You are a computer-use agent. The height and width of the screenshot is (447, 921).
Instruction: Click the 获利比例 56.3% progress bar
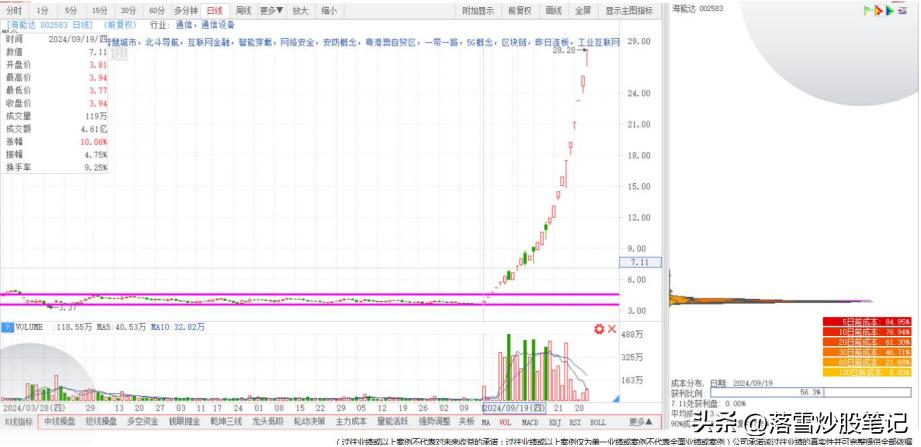(811, 392)
